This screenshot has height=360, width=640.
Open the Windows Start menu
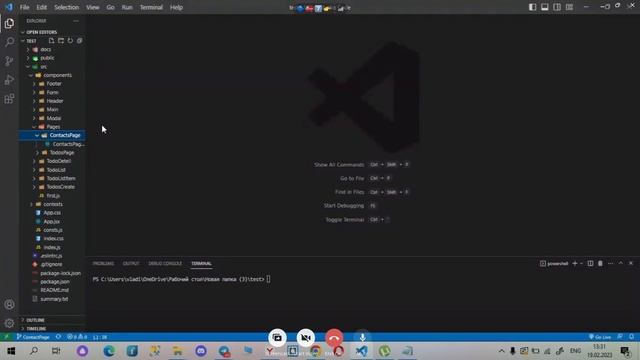(11, 351)
